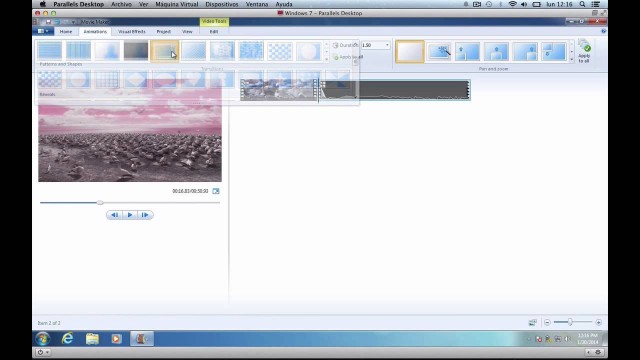Select the vertical bars transition thumbnail
640x360 pixels.
(78, 51)
